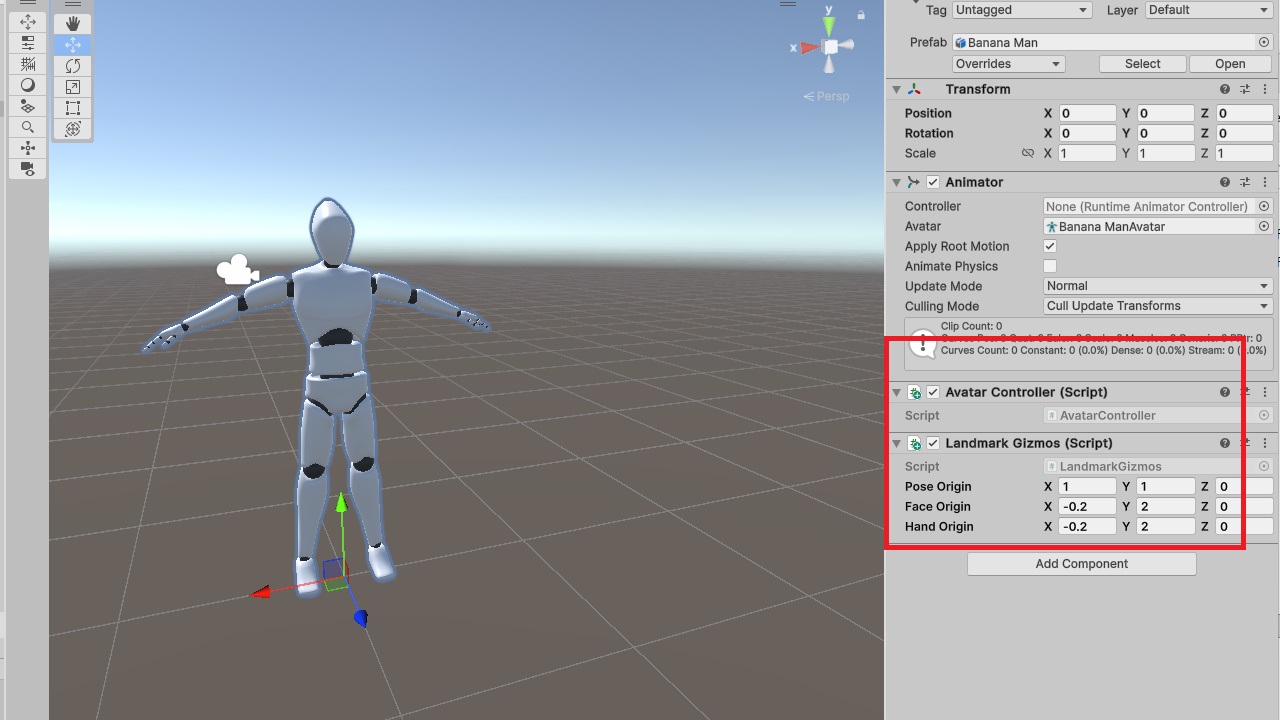Select the Scale tool
Screen dimensions: 1280x720
click(x=73, y=87)
